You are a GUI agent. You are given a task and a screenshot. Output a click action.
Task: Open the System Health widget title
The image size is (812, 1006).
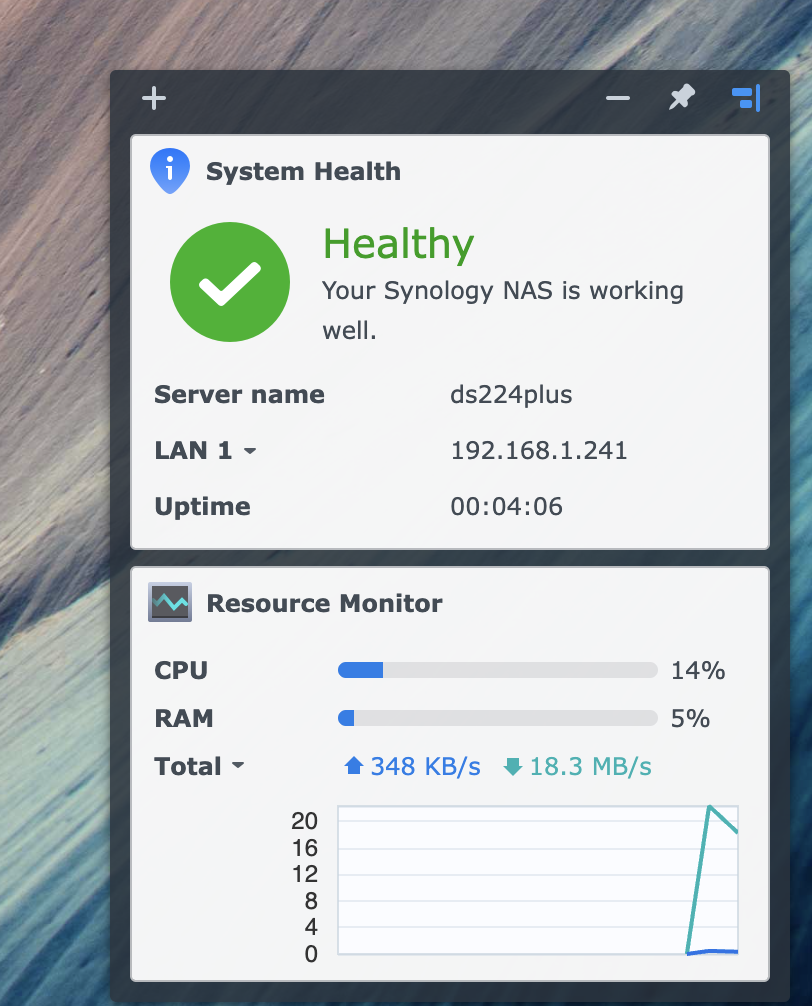point(303,171)
